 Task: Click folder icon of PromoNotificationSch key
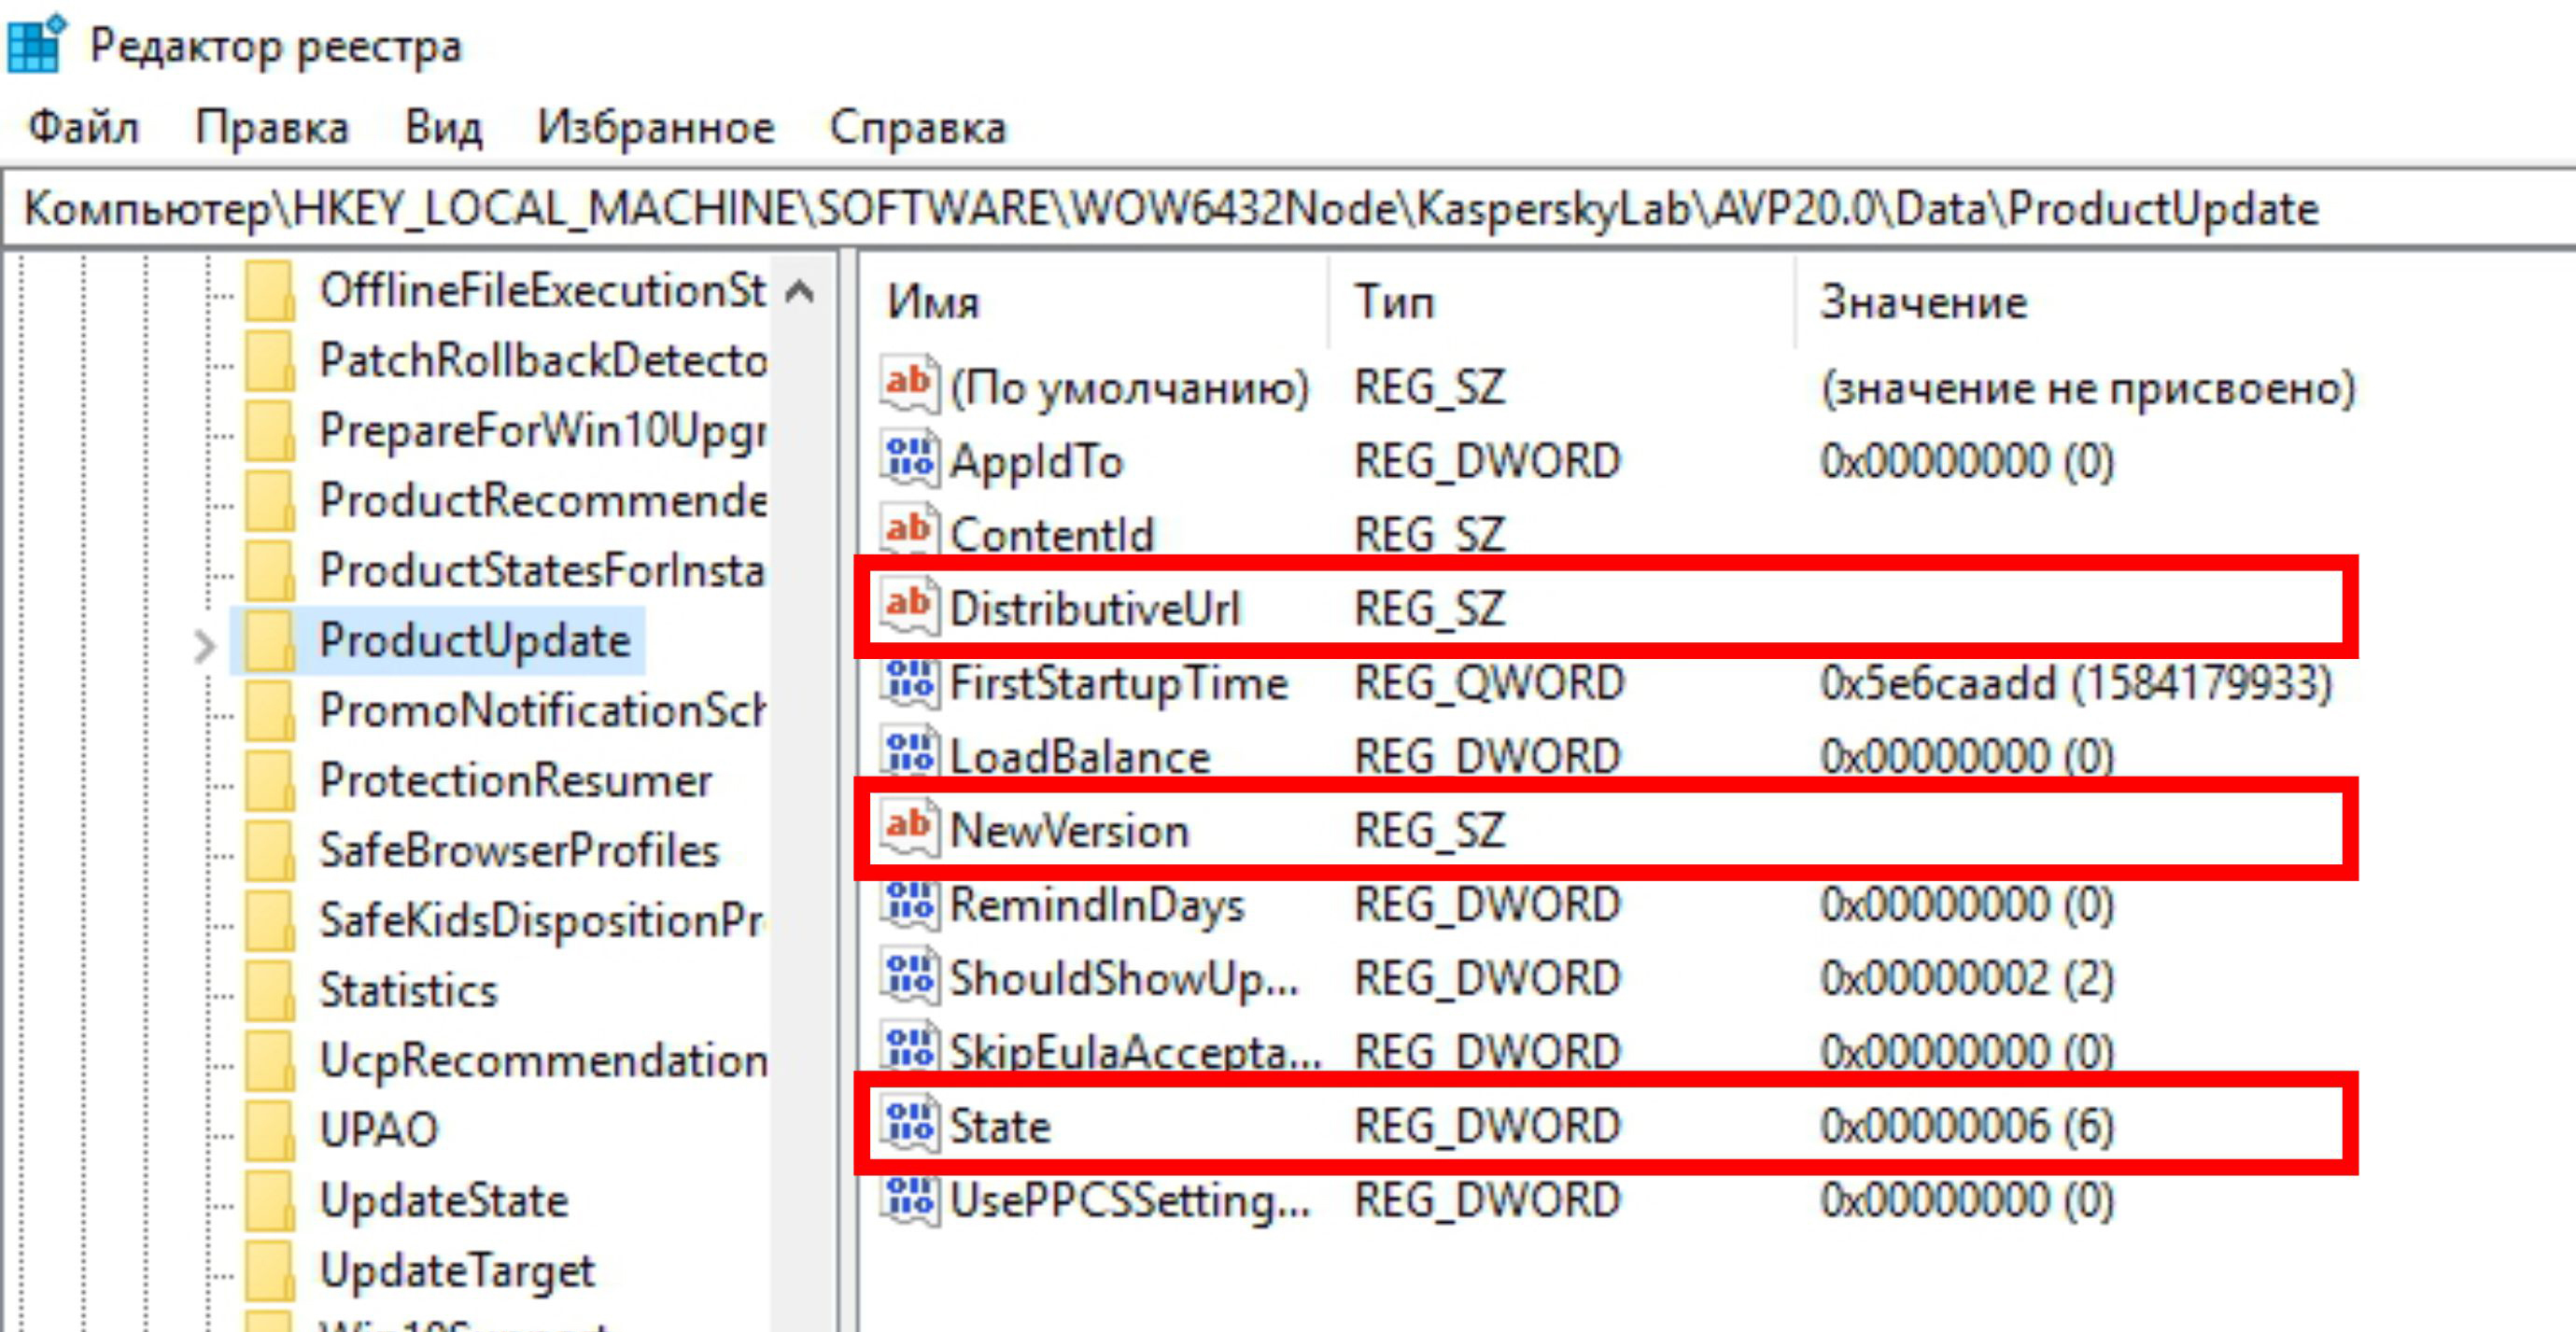(270, 711)
